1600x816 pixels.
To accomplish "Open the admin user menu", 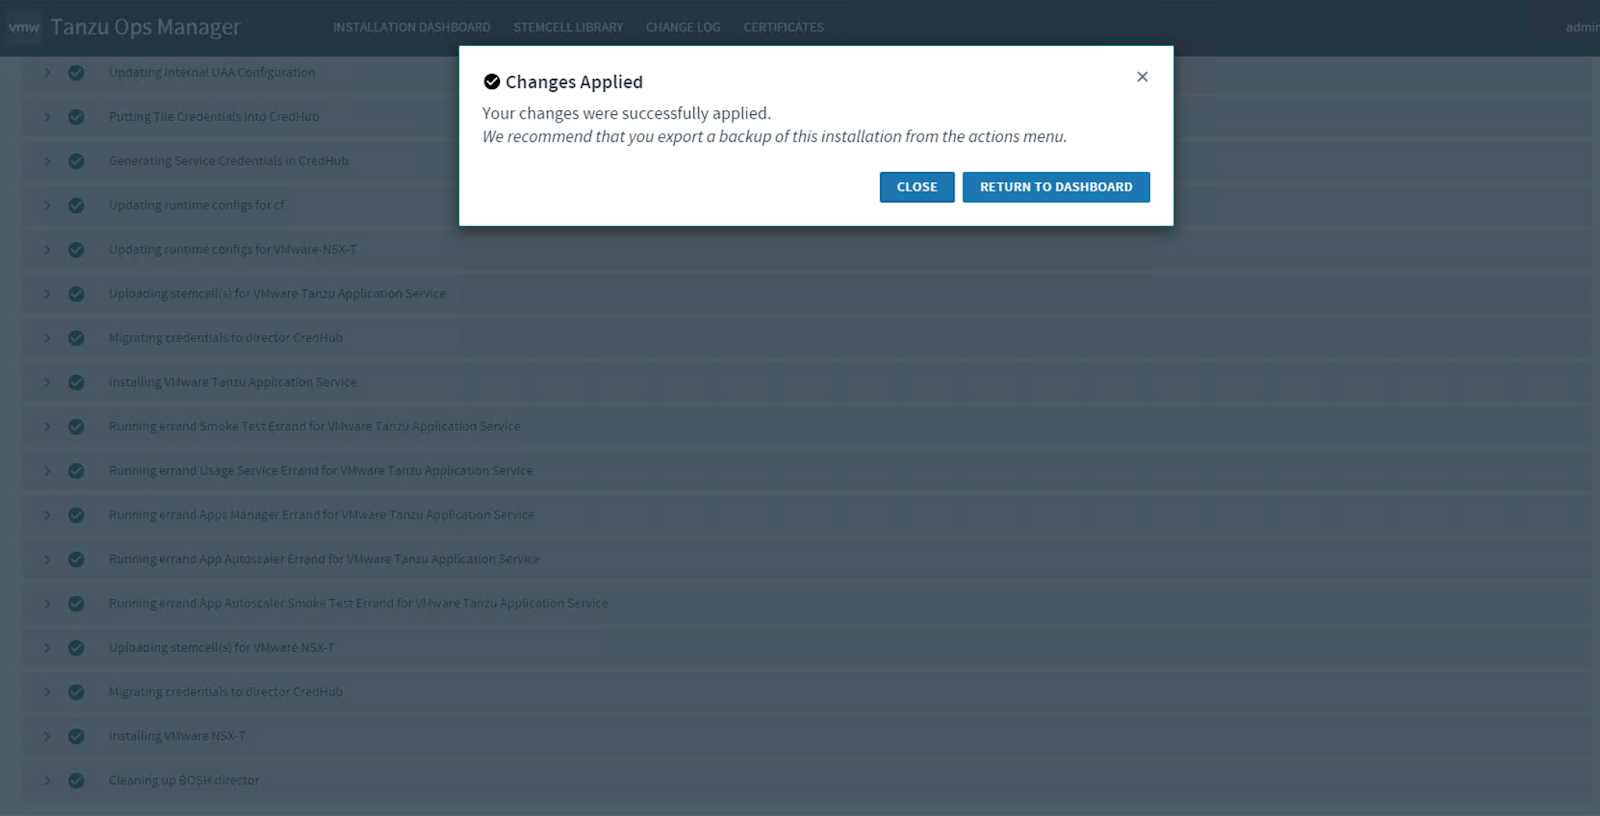I will [x=1582, y=27].
